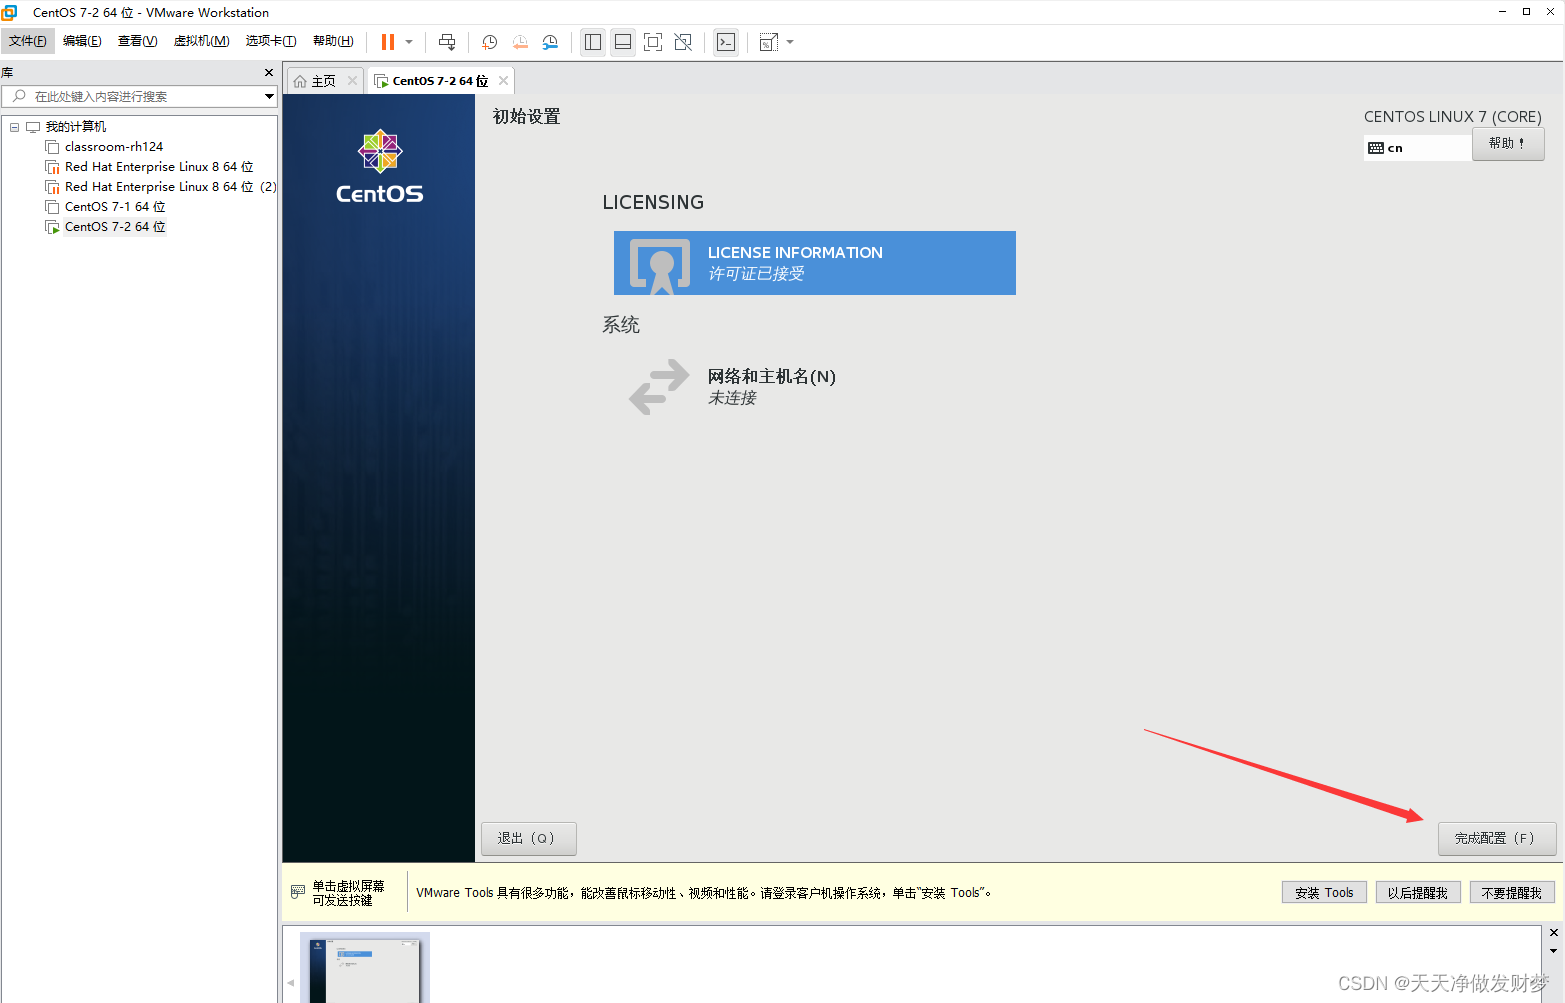1565x1003 pixels.
Task: Open the 选项卡(T) menu
Action: (271, 41)
